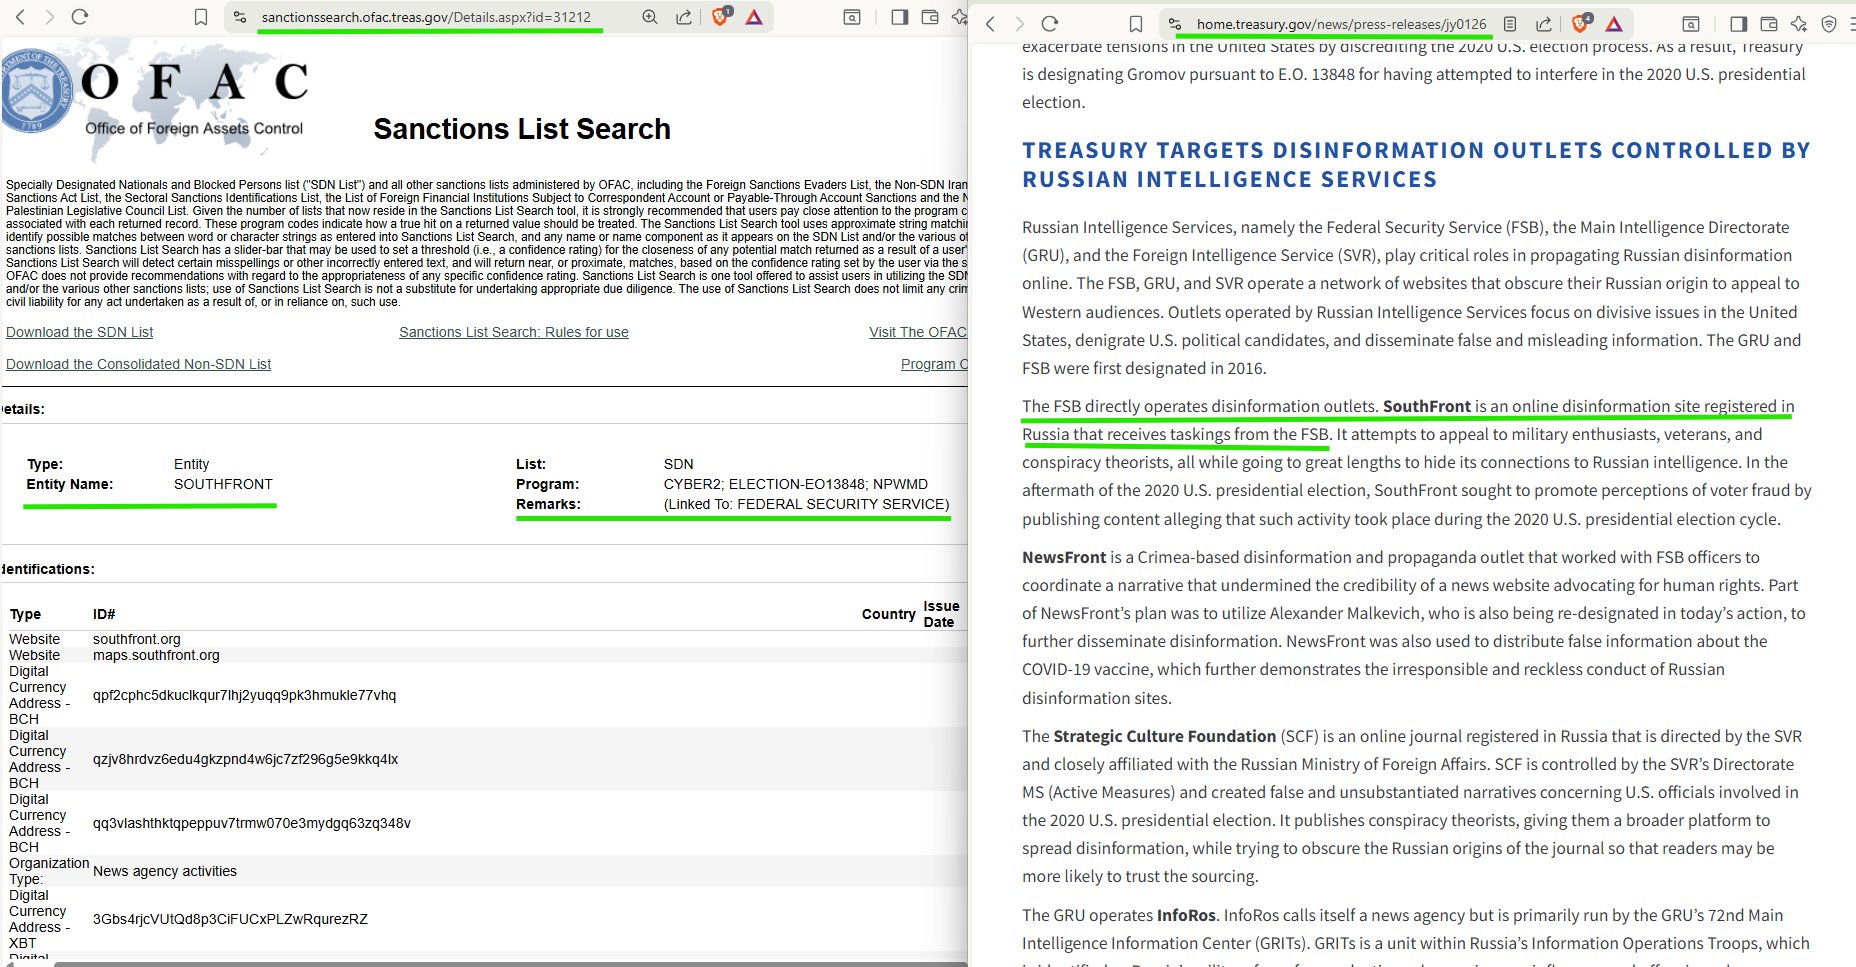Toggle speedreader icon in the Treasury address bar
This screenshot has width=1856, height=967.
[1510, 24]
